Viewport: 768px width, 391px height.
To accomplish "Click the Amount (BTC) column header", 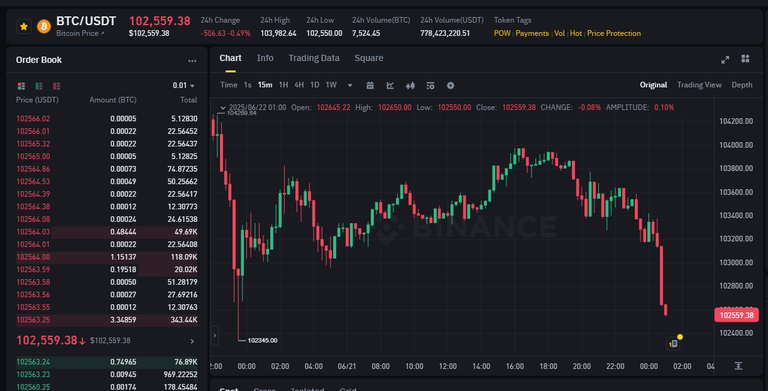I will [x=113, y=100].
